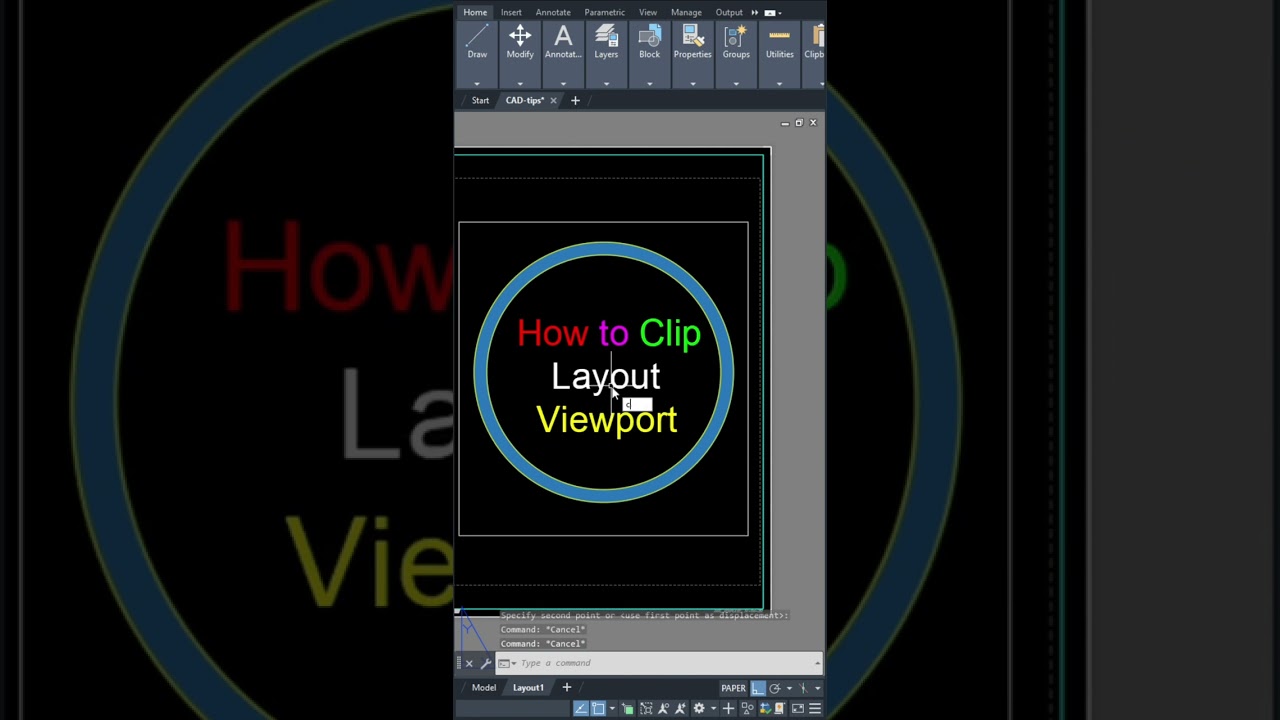Switch to the Insert ribbon tab

coord(511,12)
